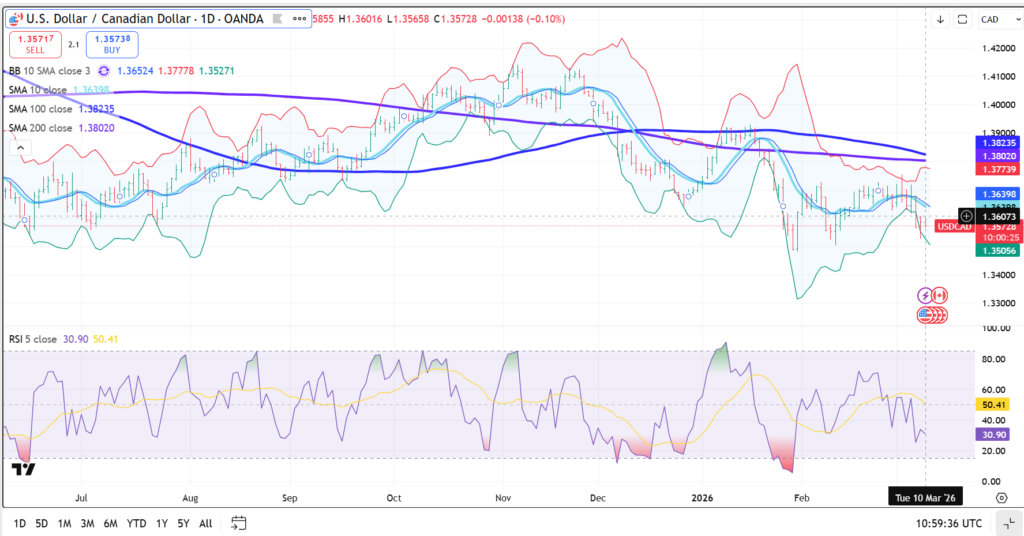
Task: Open chart settings gear on time axis
Action: coord(1000,497)
